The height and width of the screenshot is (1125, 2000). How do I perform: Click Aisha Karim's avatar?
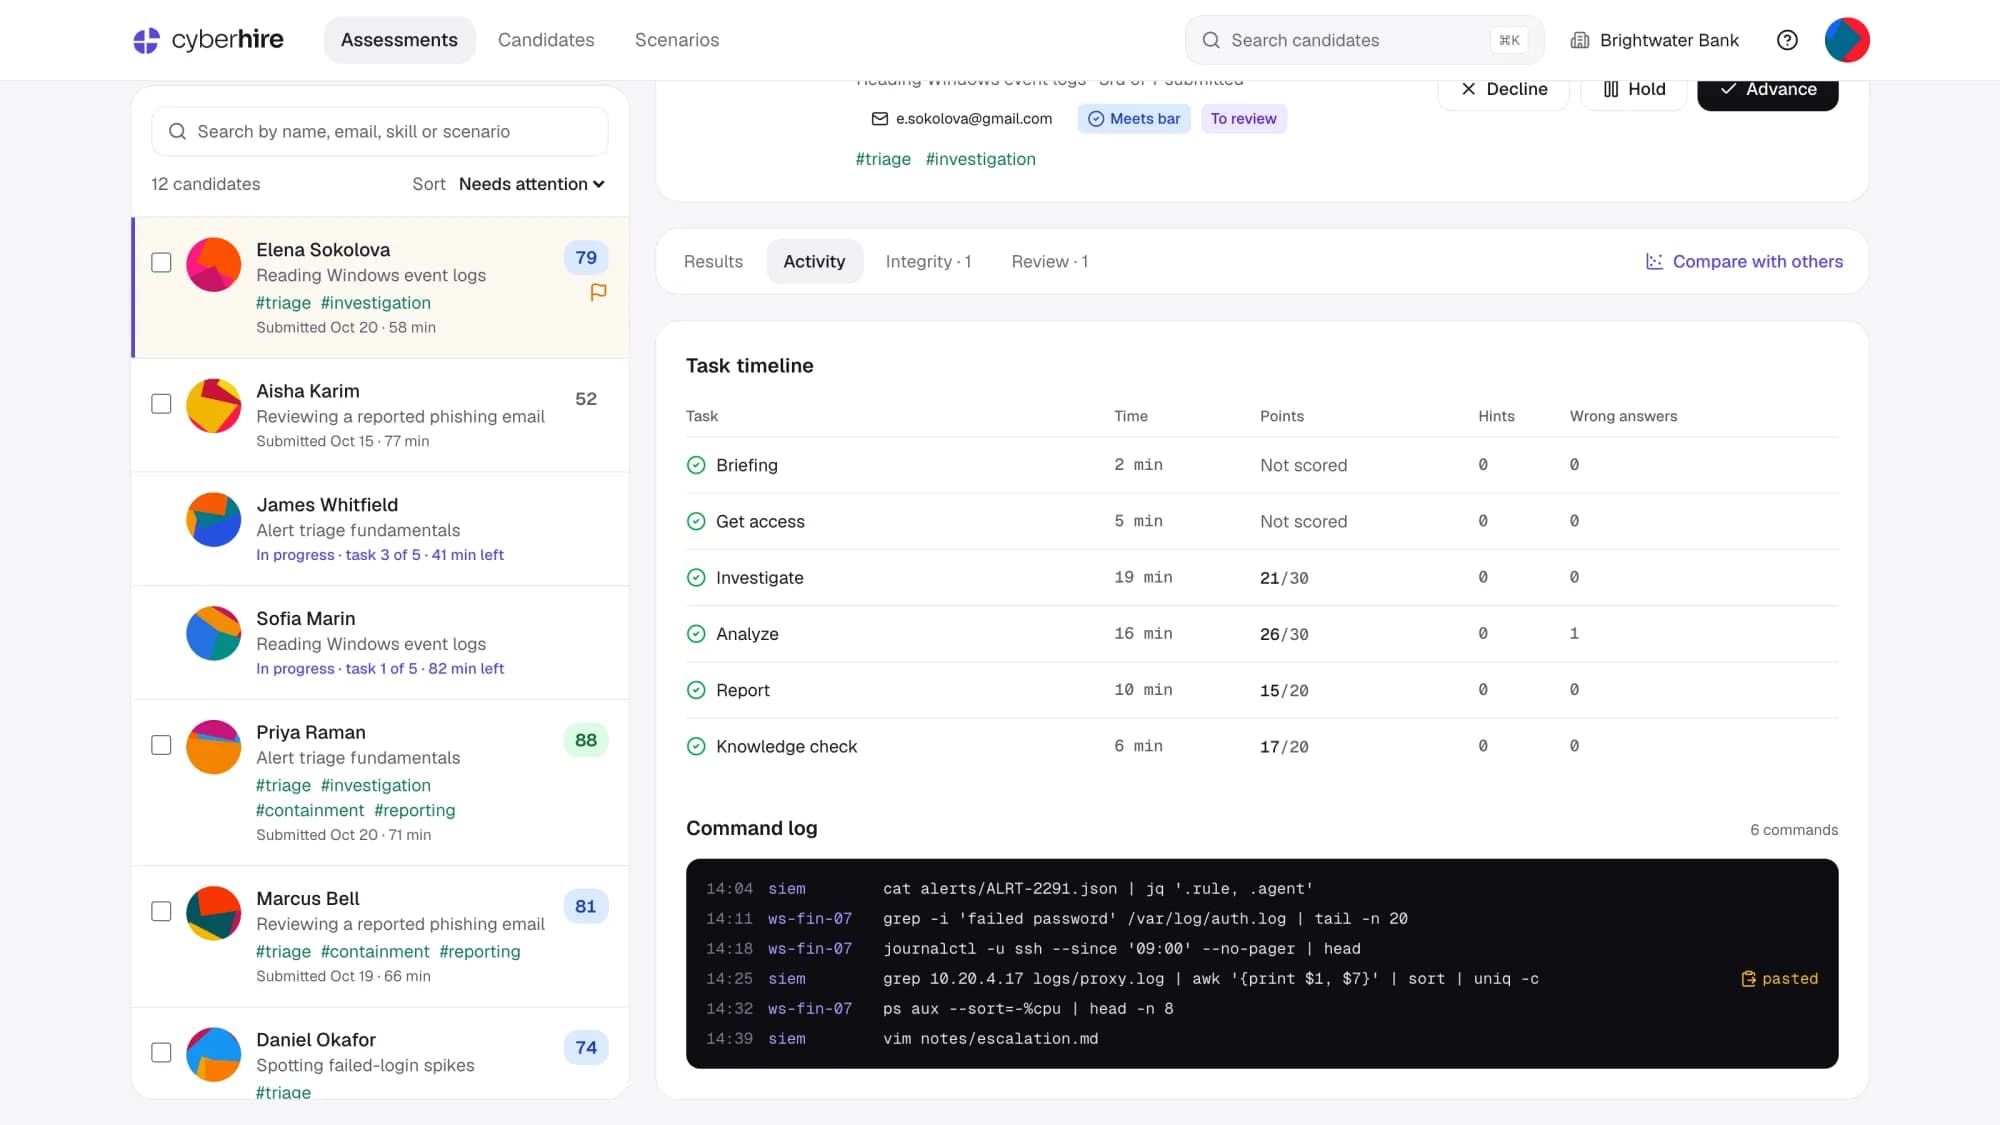(214, 405)
